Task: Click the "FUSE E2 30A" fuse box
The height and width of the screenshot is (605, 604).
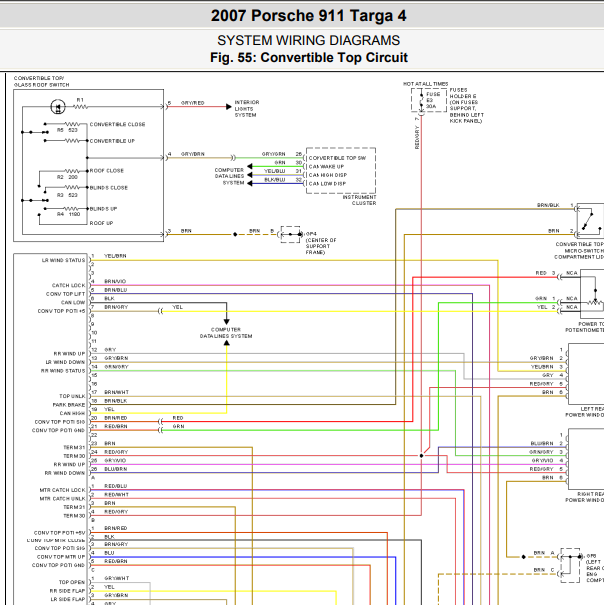Action: 429,100
